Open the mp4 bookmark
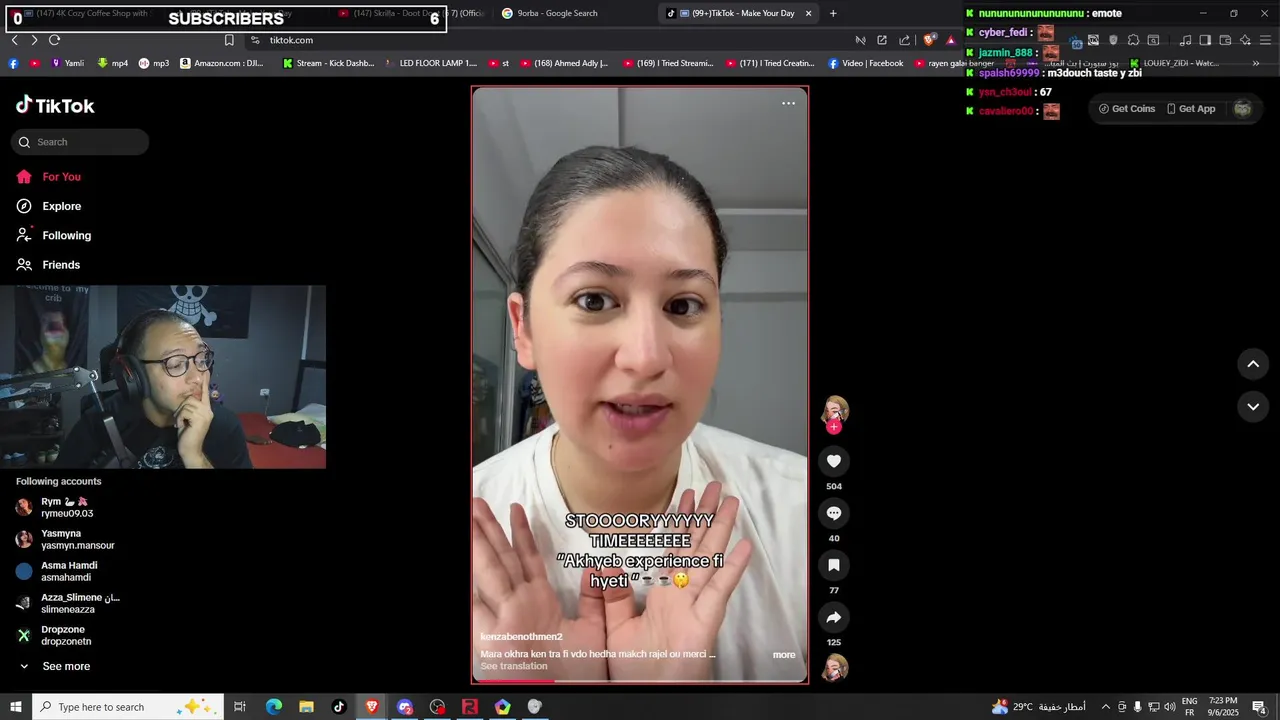Image resolution: width=1280 pixels, height=720 pixels. [x=113, y=63]
